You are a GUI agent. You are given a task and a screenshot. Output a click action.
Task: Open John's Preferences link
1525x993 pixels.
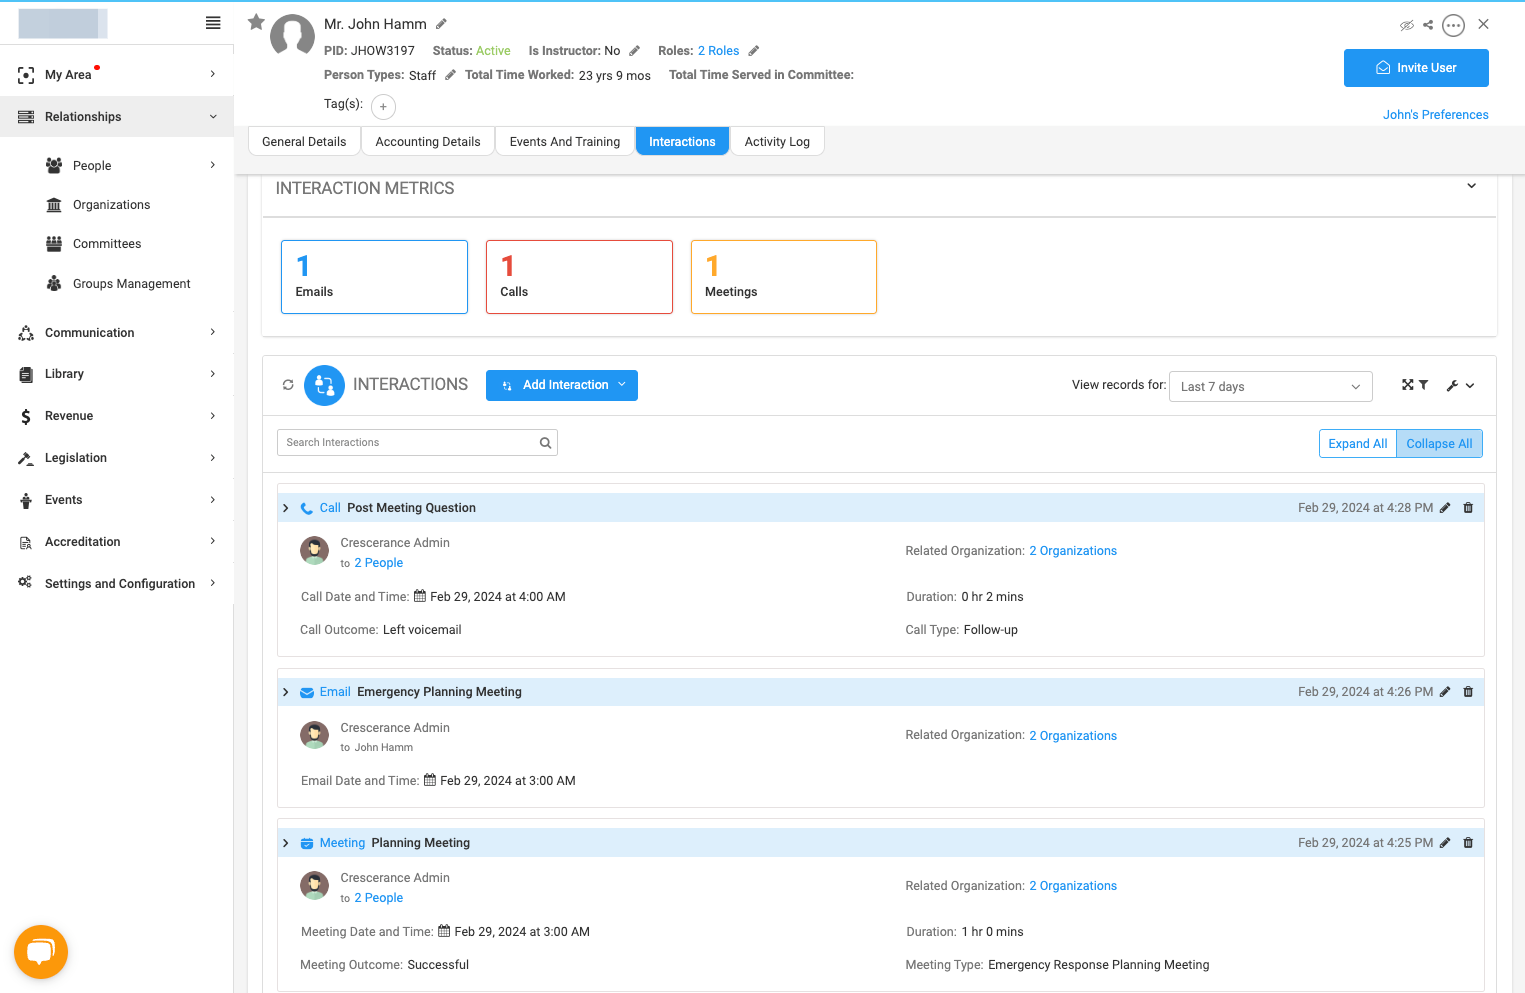coord(1435,115)
